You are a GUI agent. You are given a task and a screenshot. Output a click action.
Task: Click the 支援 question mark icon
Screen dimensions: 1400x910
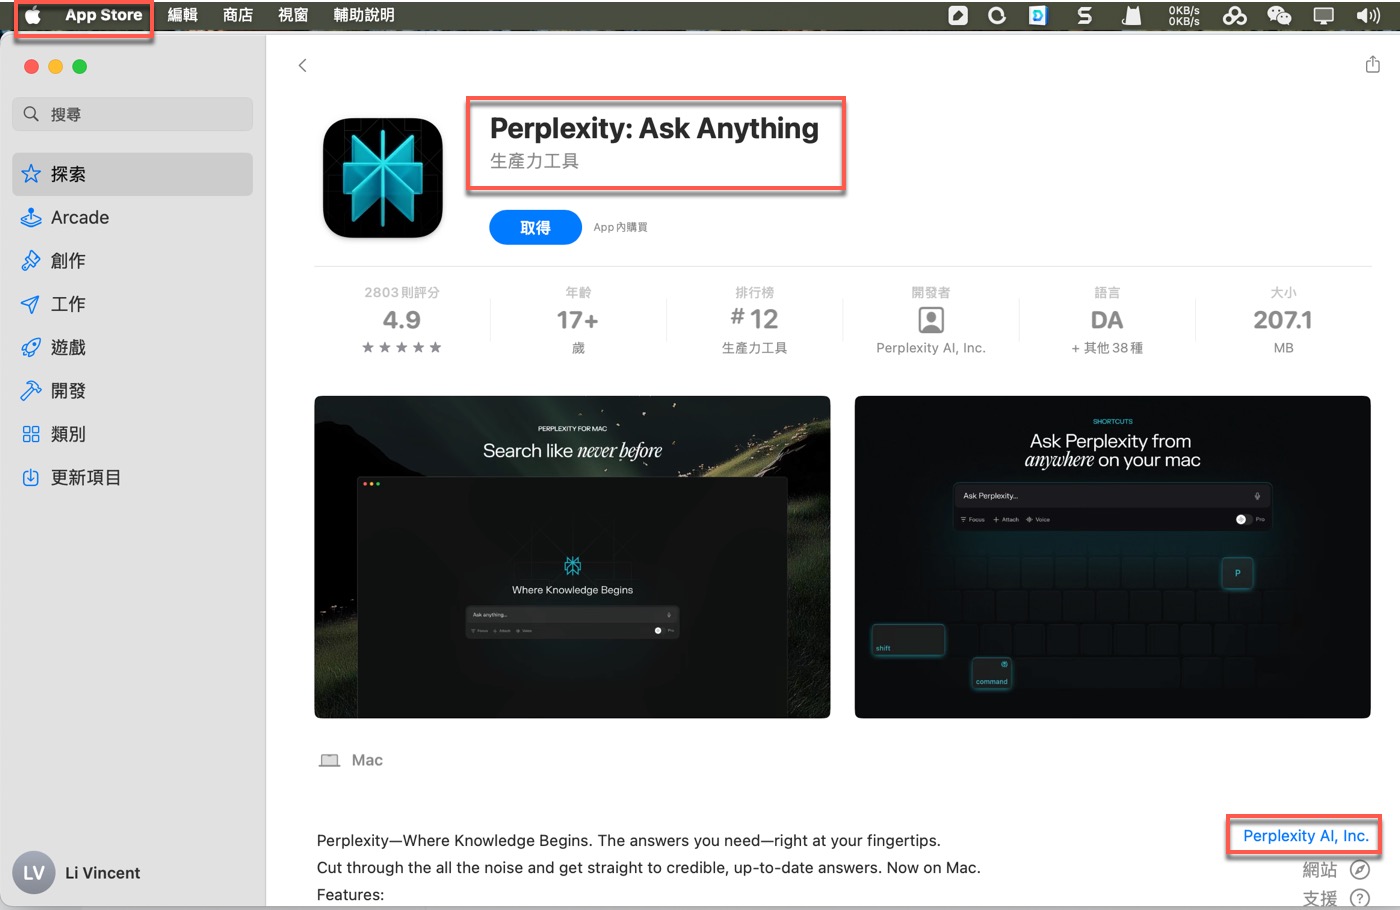click(x=1360, y=898)
